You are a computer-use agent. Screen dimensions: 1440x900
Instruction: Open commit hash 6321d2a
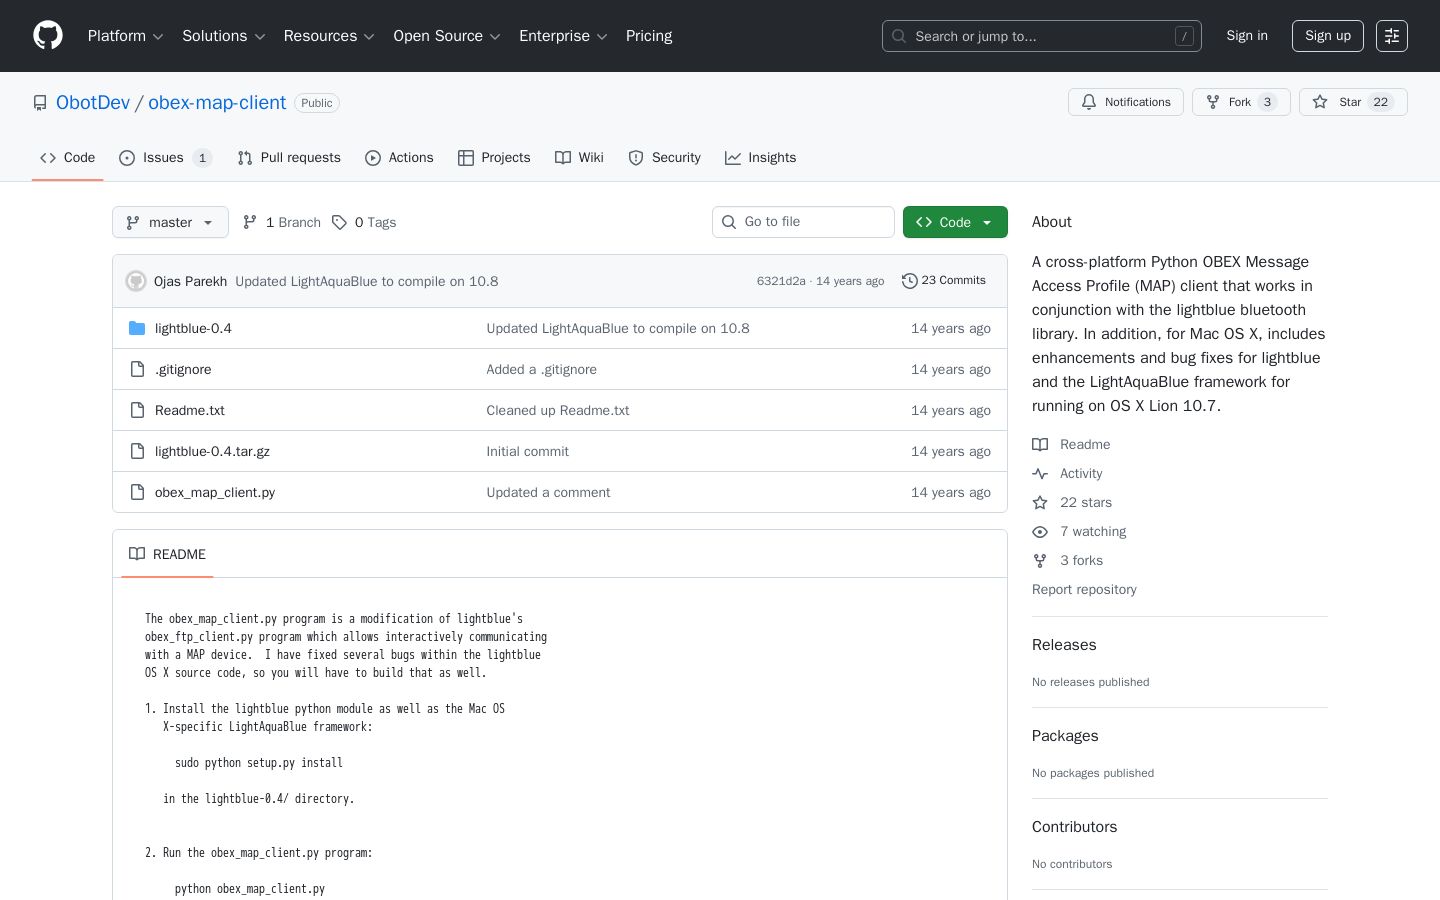tap(781, 281)
